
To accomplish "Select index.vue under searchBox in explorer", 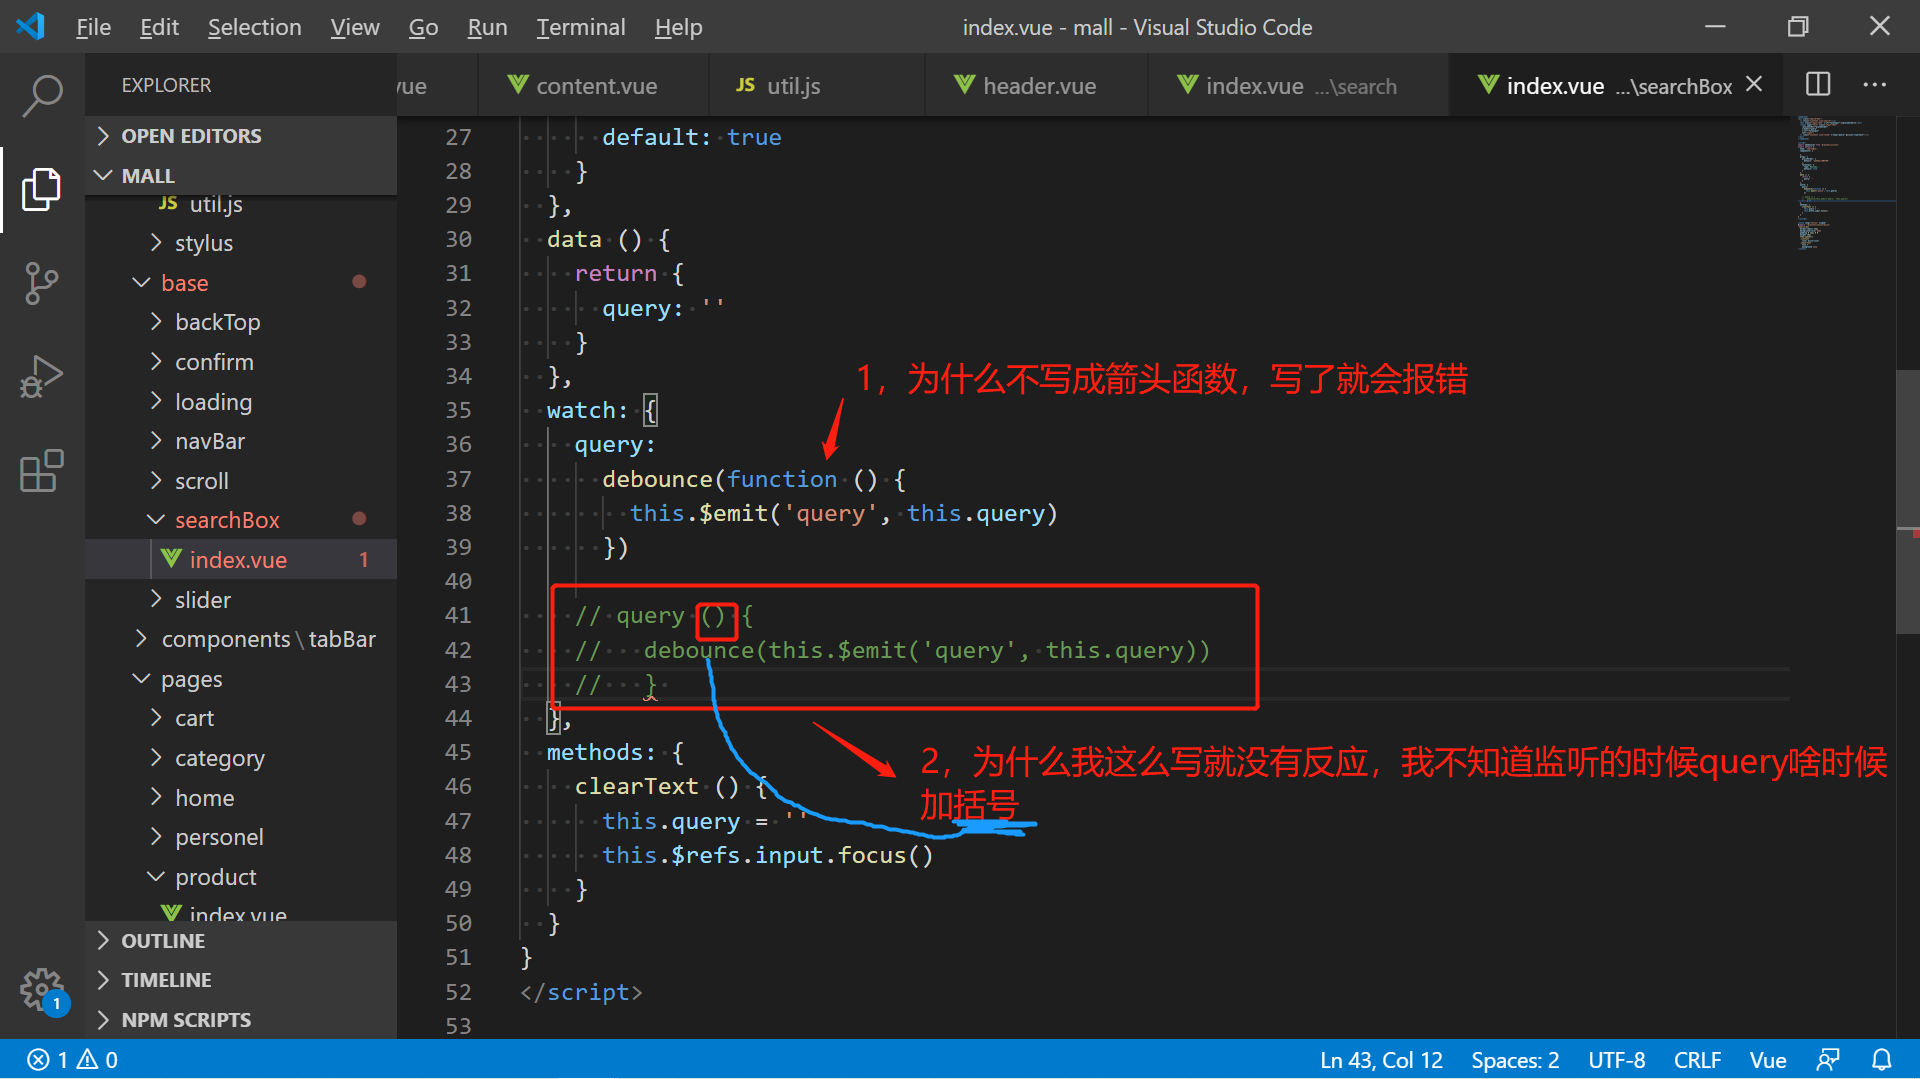I will pos(241,560).
